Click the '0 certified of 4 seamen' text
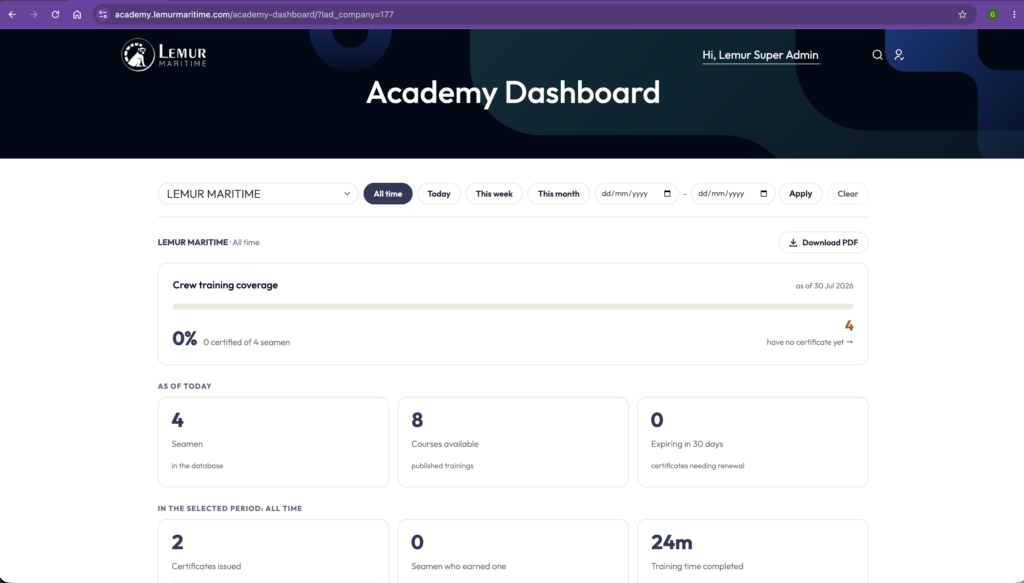 [246, 342]
